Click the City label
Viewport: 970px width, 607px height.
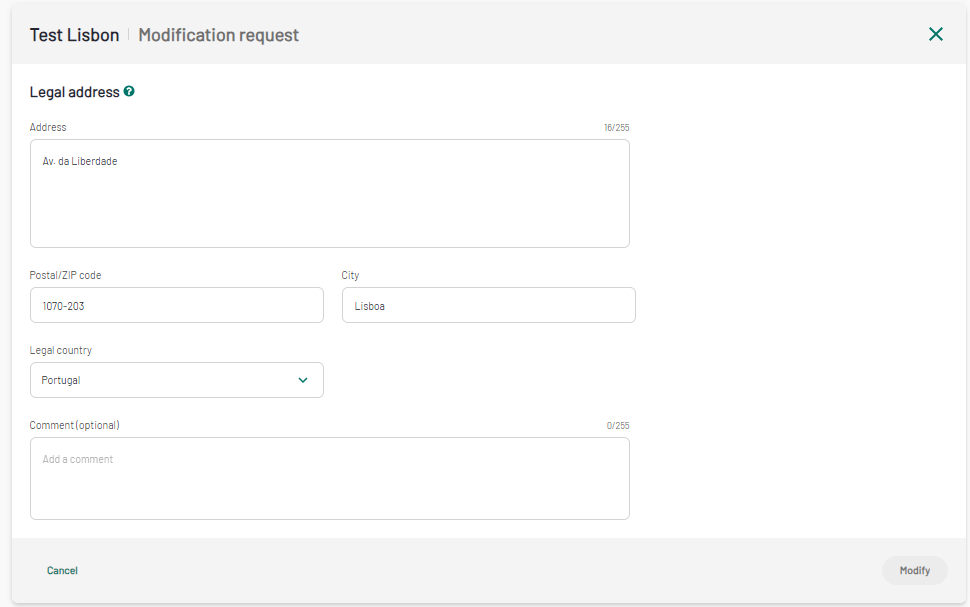click(x=350, y=275)
